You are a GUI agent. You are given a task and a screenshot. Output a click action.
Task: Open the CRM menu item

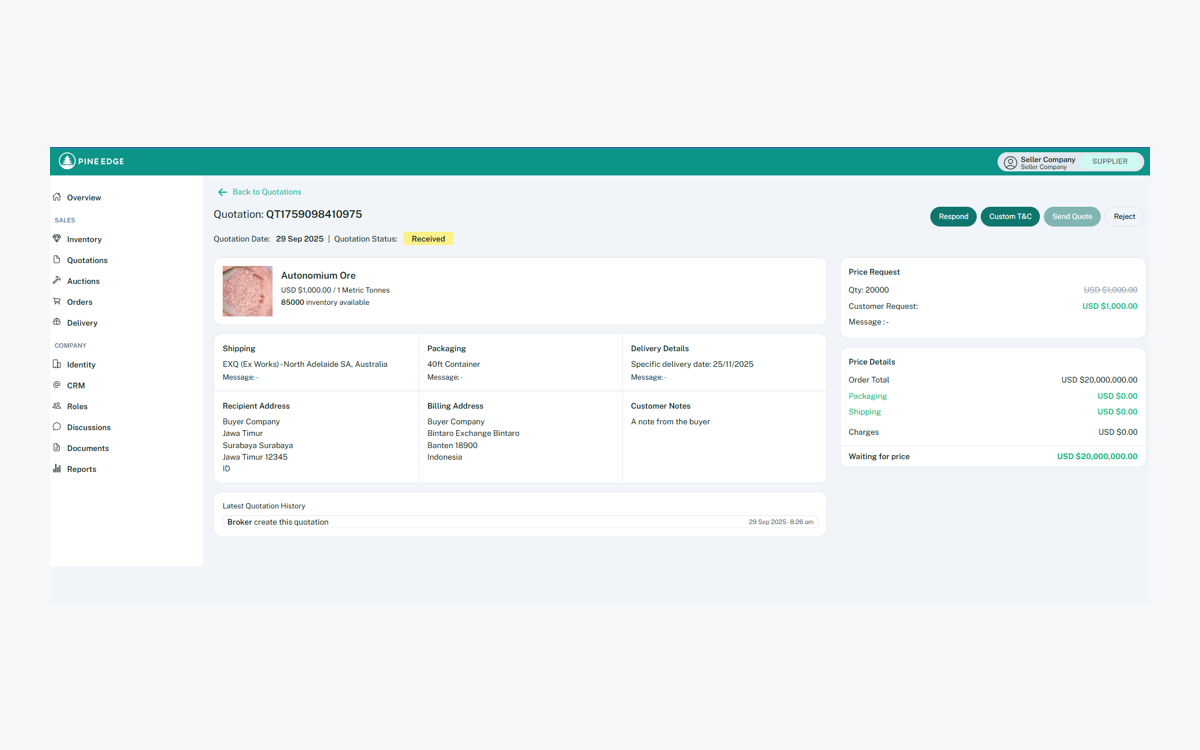[75, 385]
